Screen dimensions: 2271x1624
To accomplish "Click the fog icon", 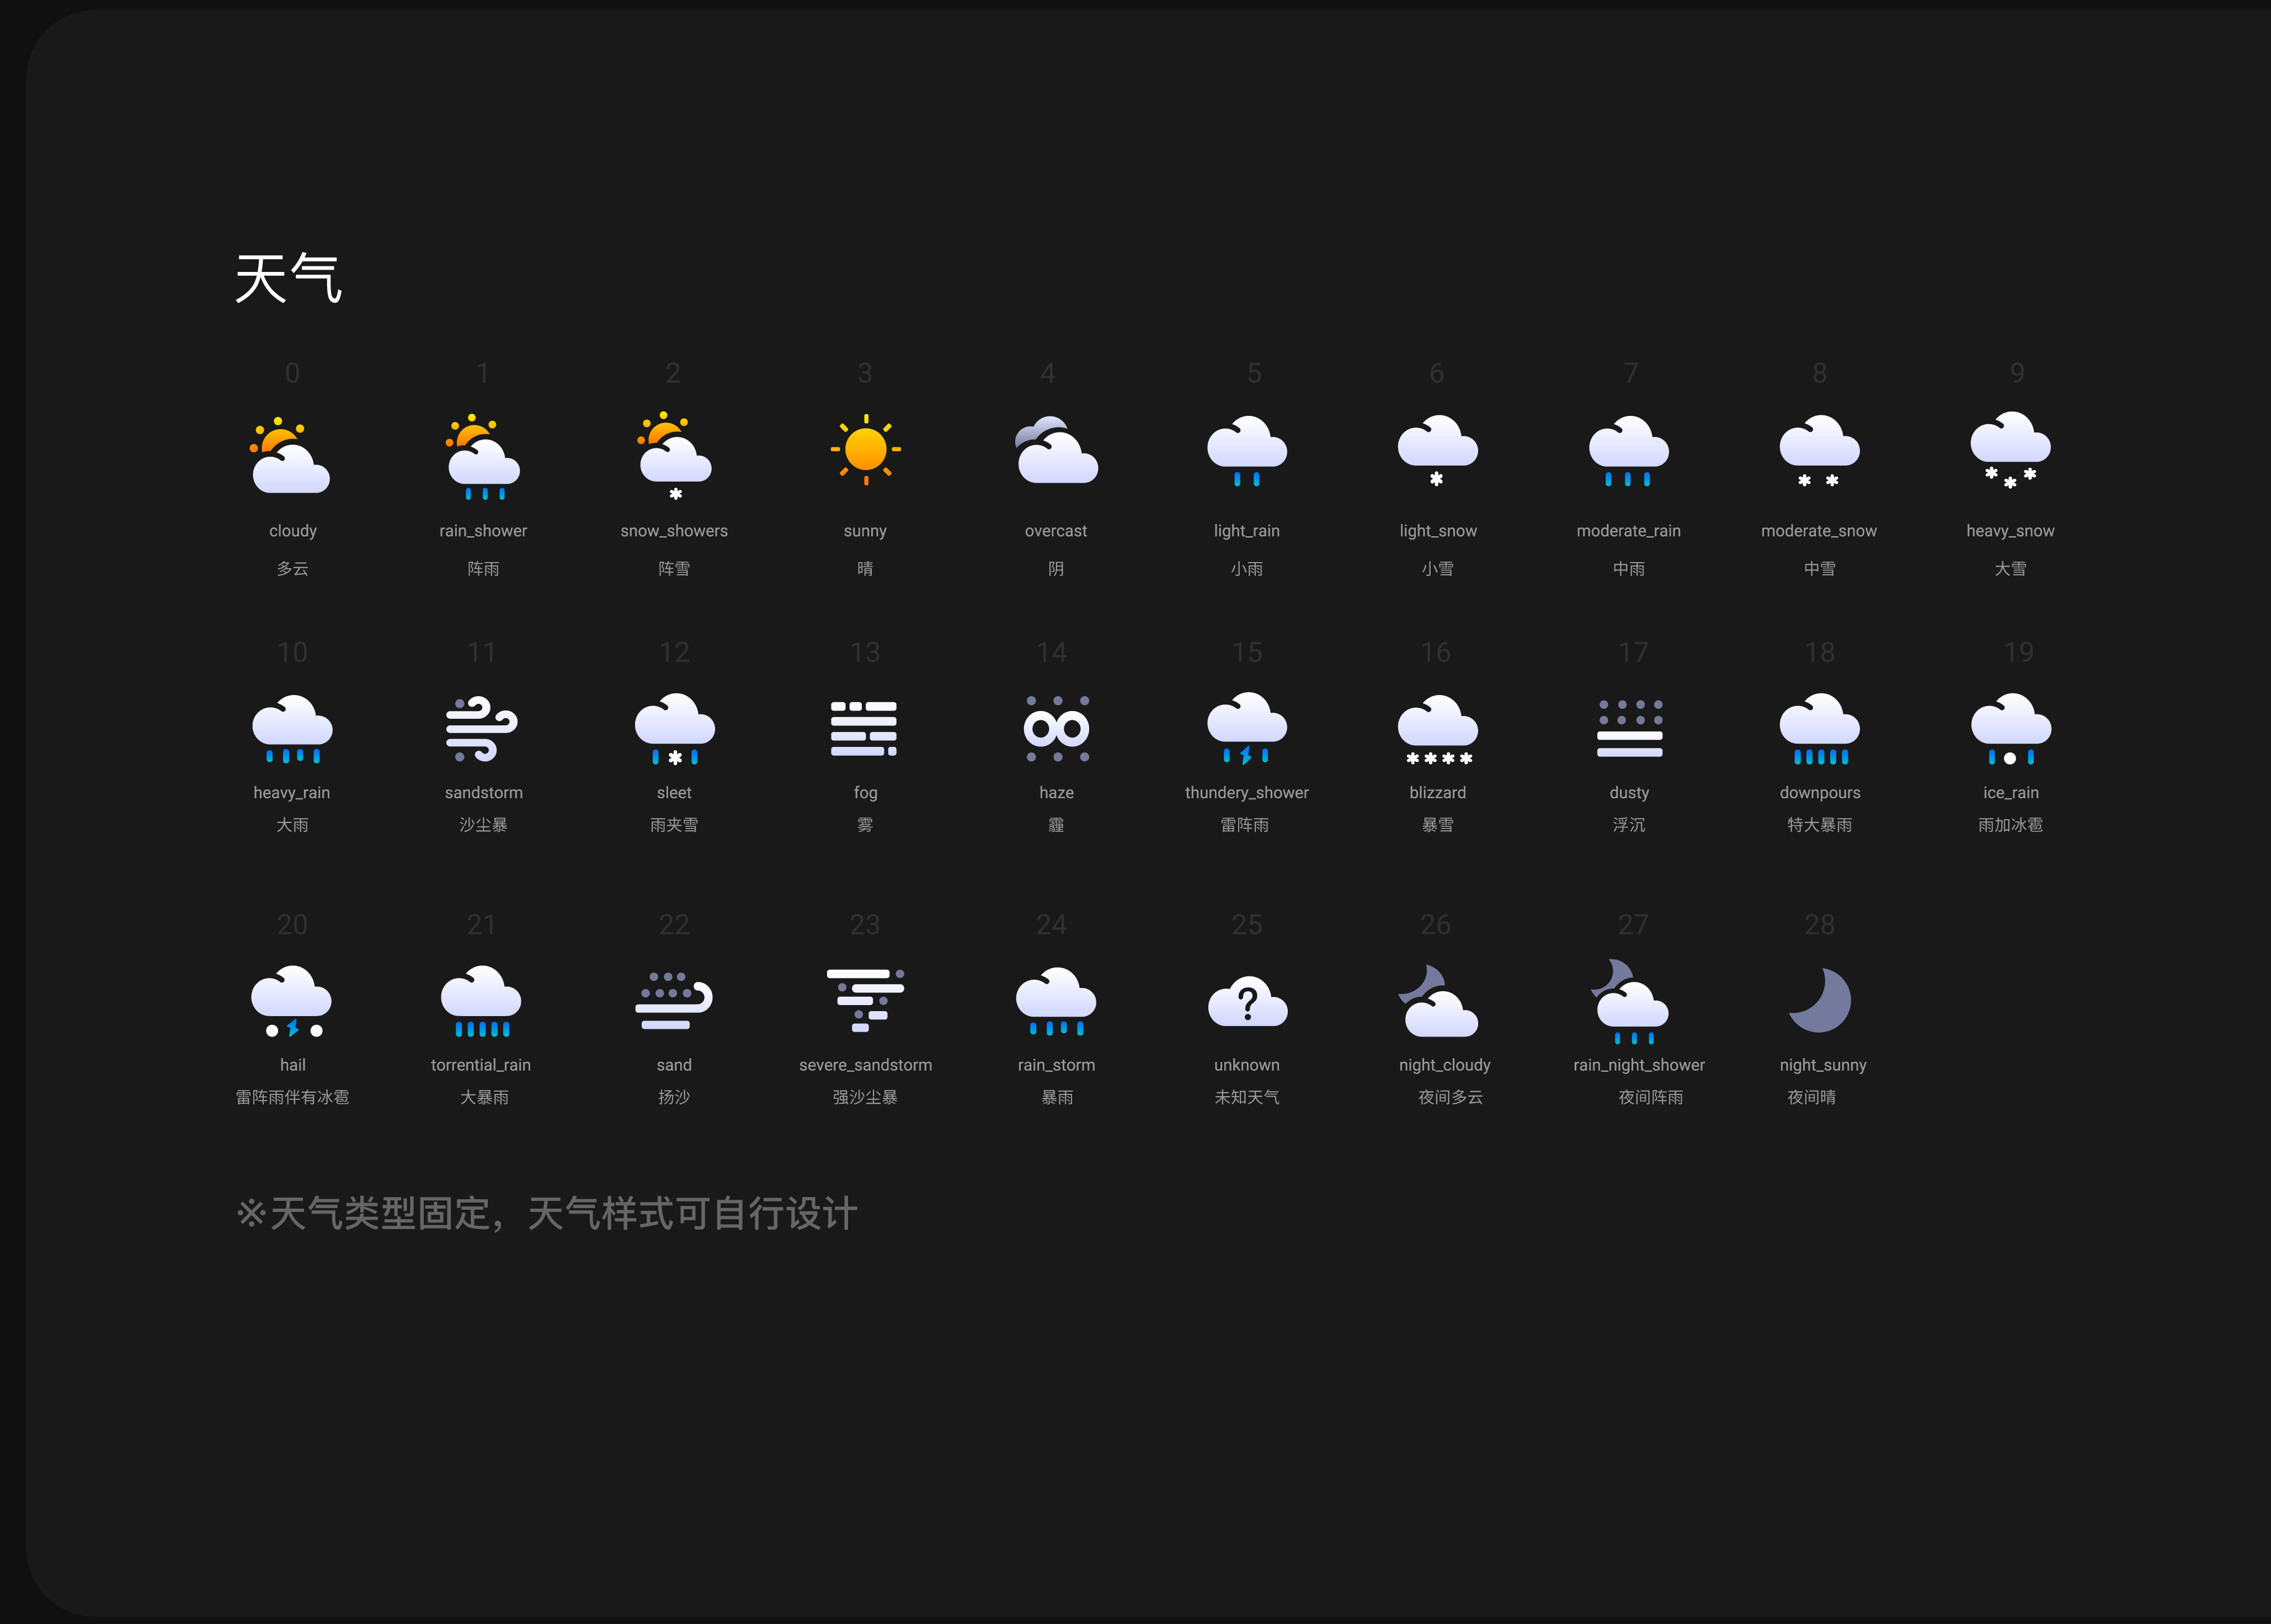I will click(864, 727).
